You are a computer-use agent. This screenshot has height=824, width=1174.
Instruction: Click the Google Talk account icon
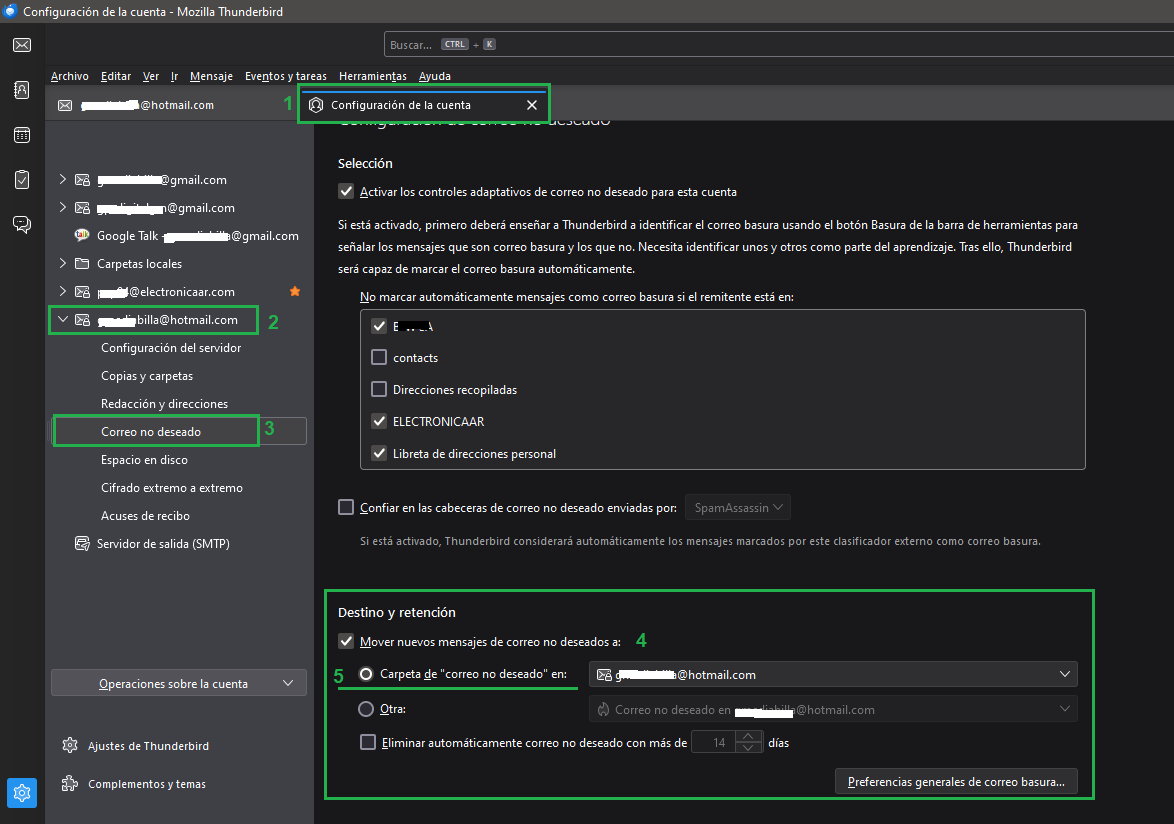point(82,235)
